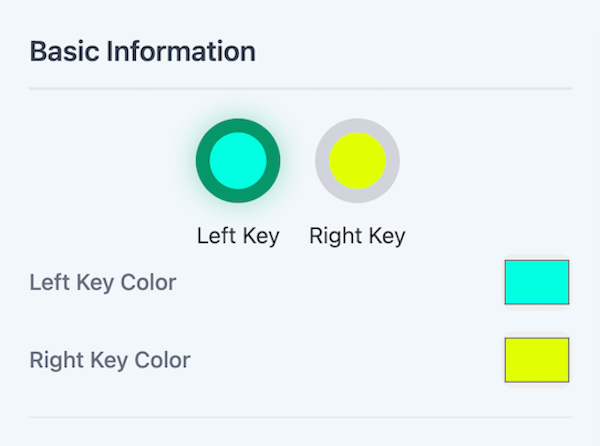This screenshot has width=600, height=446.
Task: Change the yellow color swatch
Action: coord(536,360)
